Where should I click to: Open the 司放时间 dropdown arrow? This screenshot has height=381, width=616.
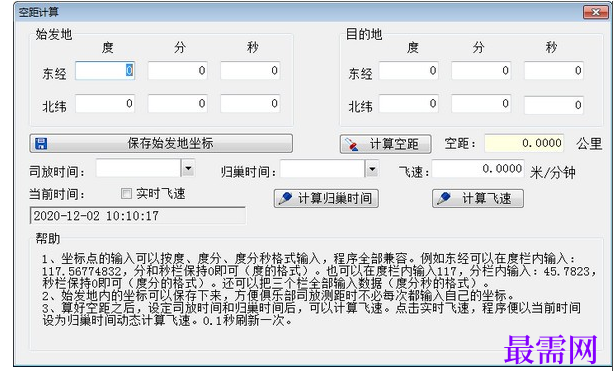pyautogui.click(x=188, y=169)
